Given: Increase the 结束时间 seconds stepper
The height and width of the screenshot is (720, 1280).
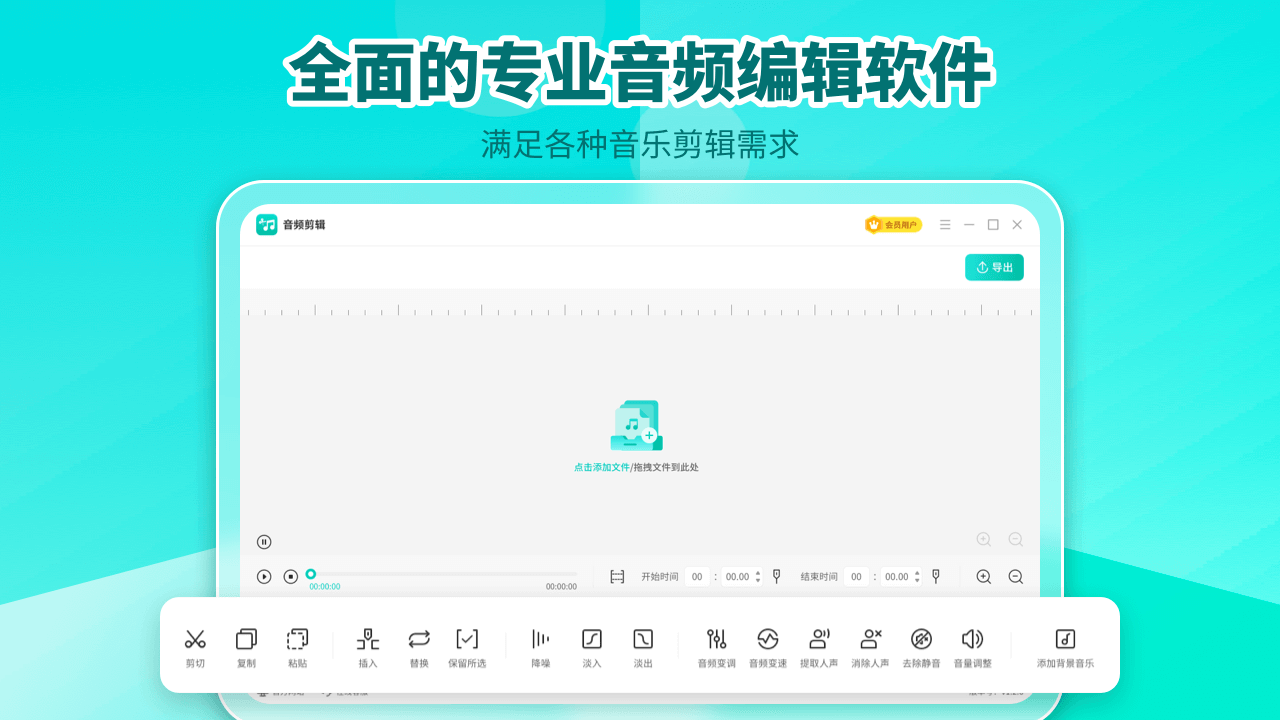Looking at the screenshot, I should point(917,573).
